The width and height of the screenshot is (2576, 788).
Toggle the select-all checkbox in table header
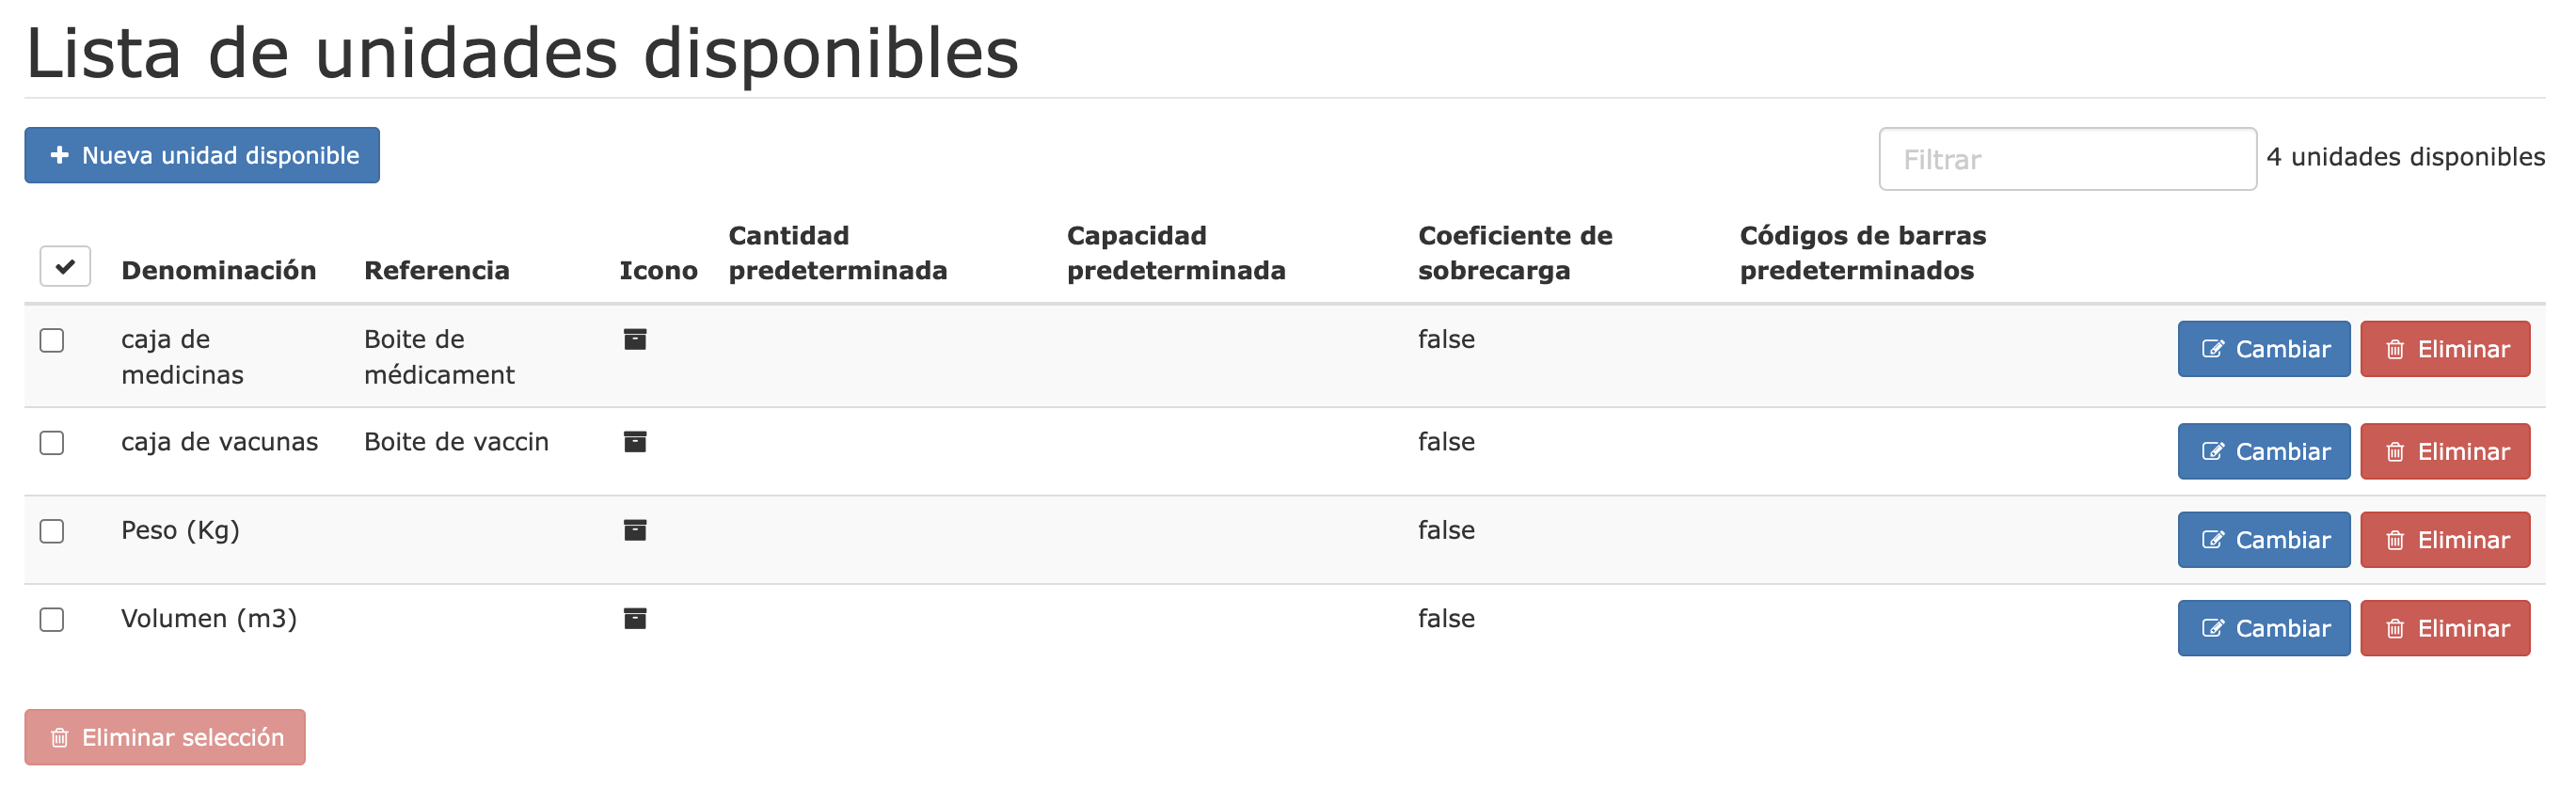pos(65,266)
